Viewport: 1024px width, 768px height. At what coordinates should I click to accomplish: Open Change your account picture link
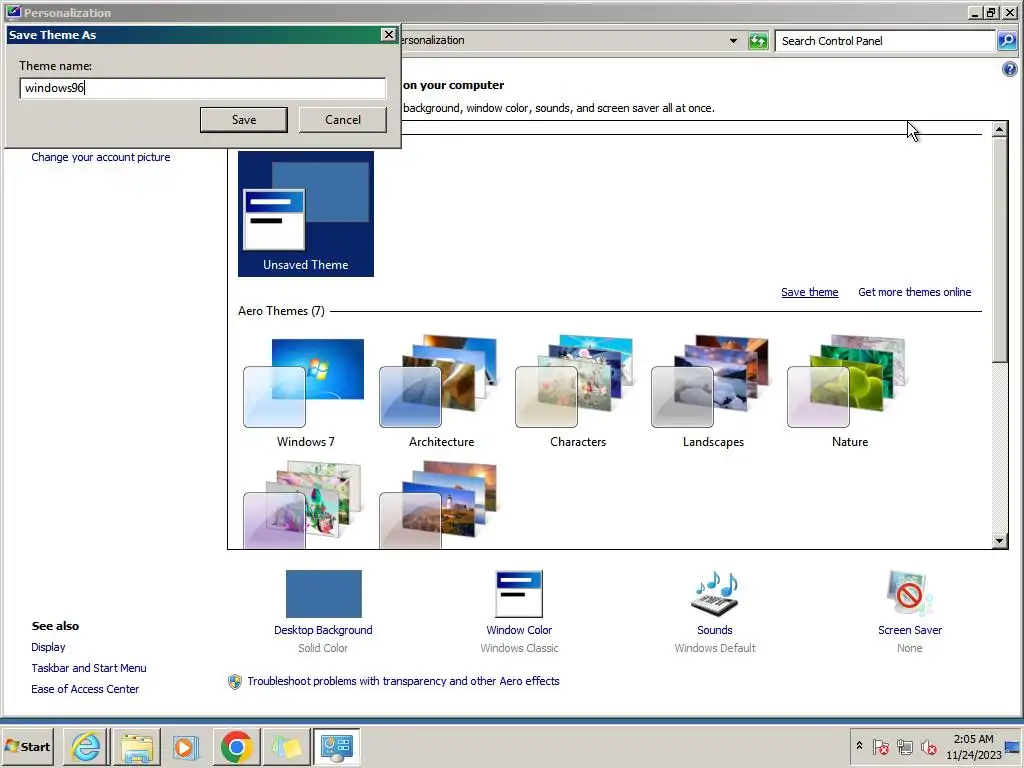pyautogui.click(x=101, y=157)
